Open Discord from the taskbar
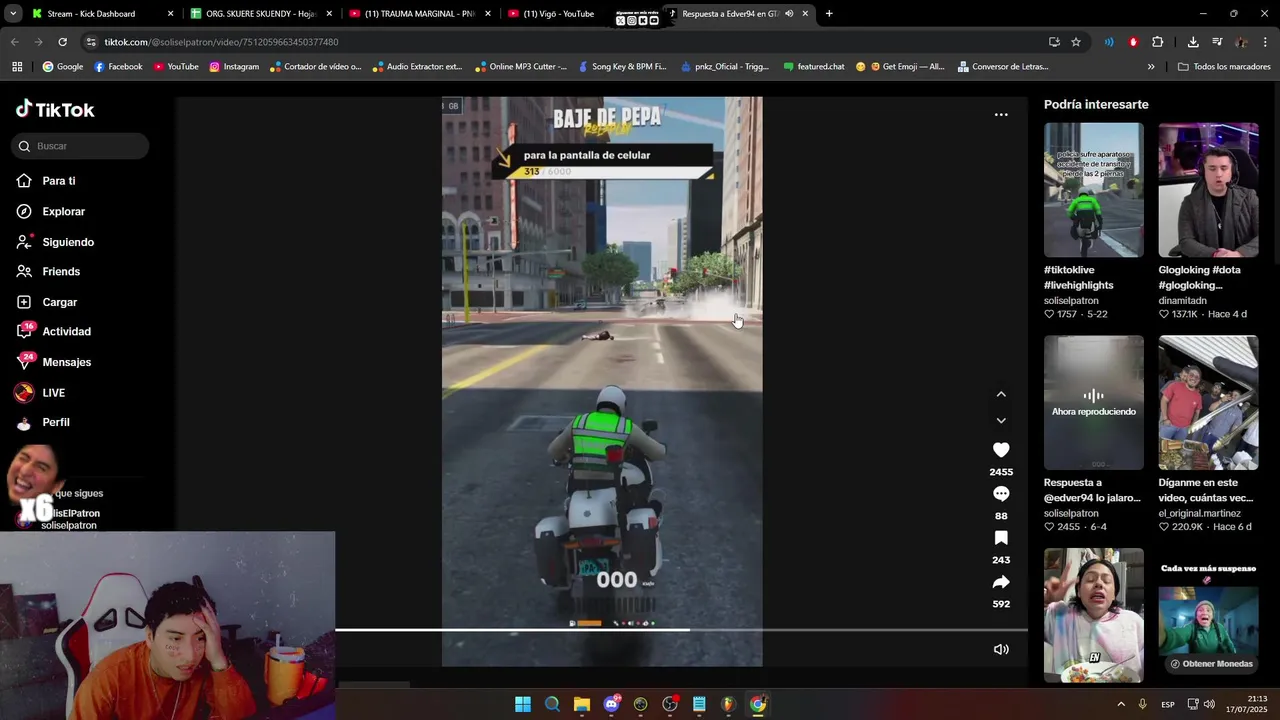1280x720 pixels. [611, 704]
